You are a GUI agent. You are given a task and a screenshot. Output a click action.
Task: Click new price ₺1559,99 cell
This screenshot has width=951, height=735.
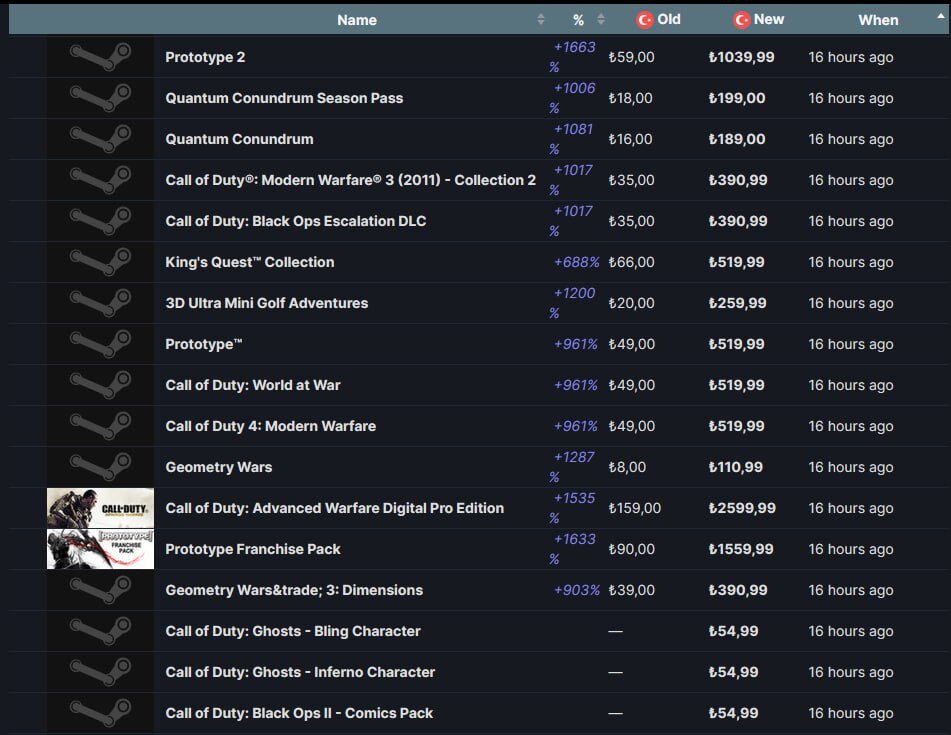741,549
